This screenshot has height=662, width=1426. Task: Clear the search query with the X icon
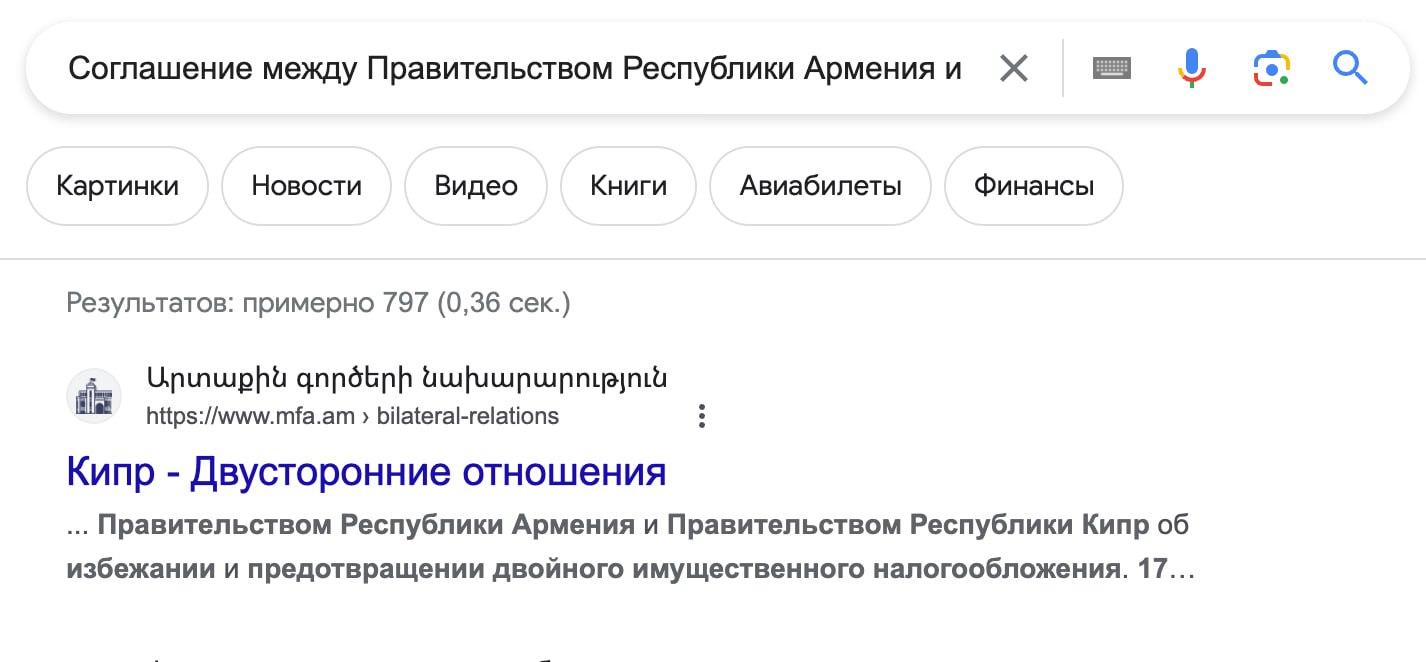pyautogui.click(x=1014, y=69)
